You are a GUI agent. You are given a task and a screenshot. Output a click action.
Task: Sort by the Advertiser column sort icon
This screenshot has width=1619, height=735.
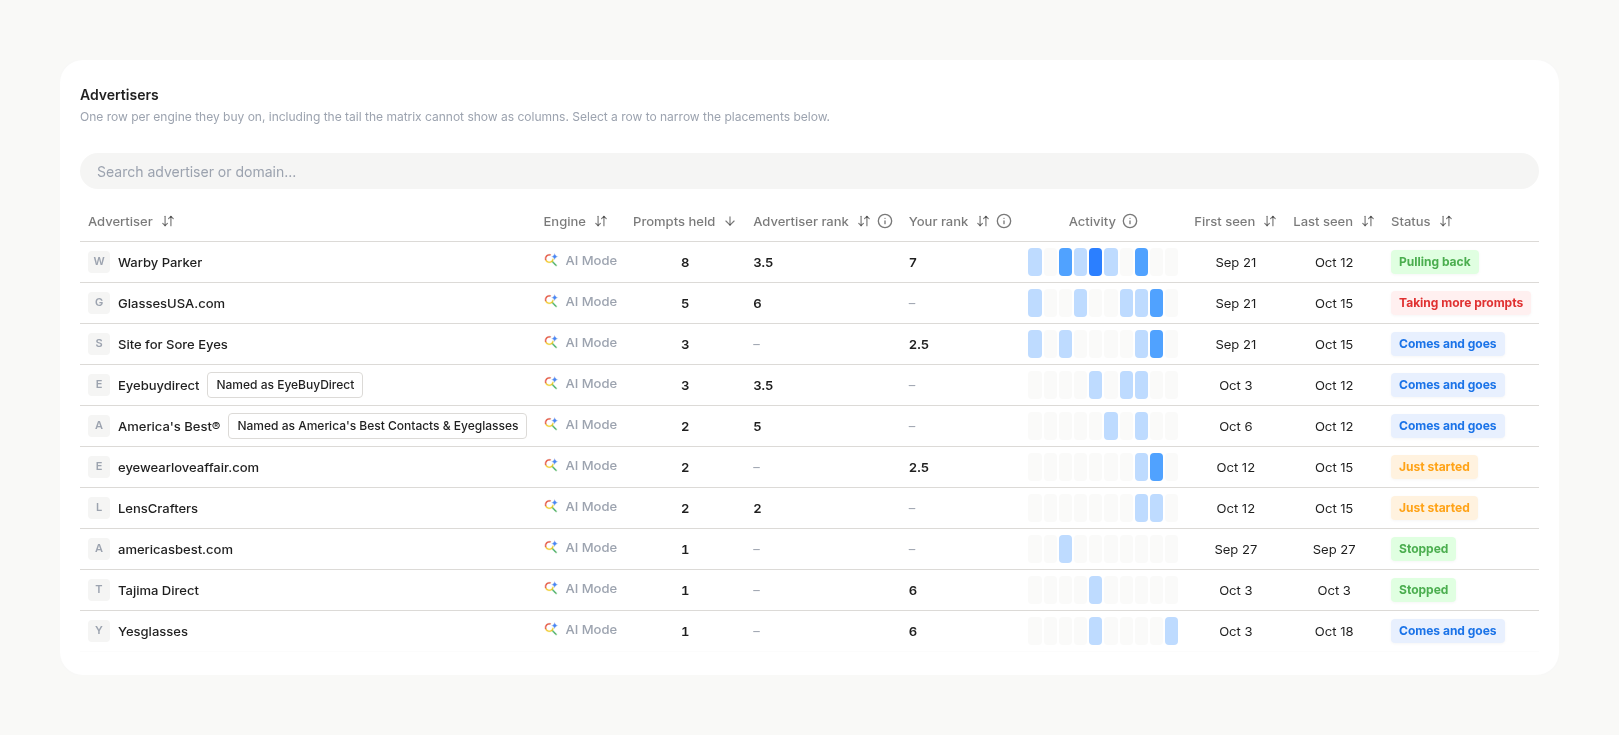(x=168, y=222)
